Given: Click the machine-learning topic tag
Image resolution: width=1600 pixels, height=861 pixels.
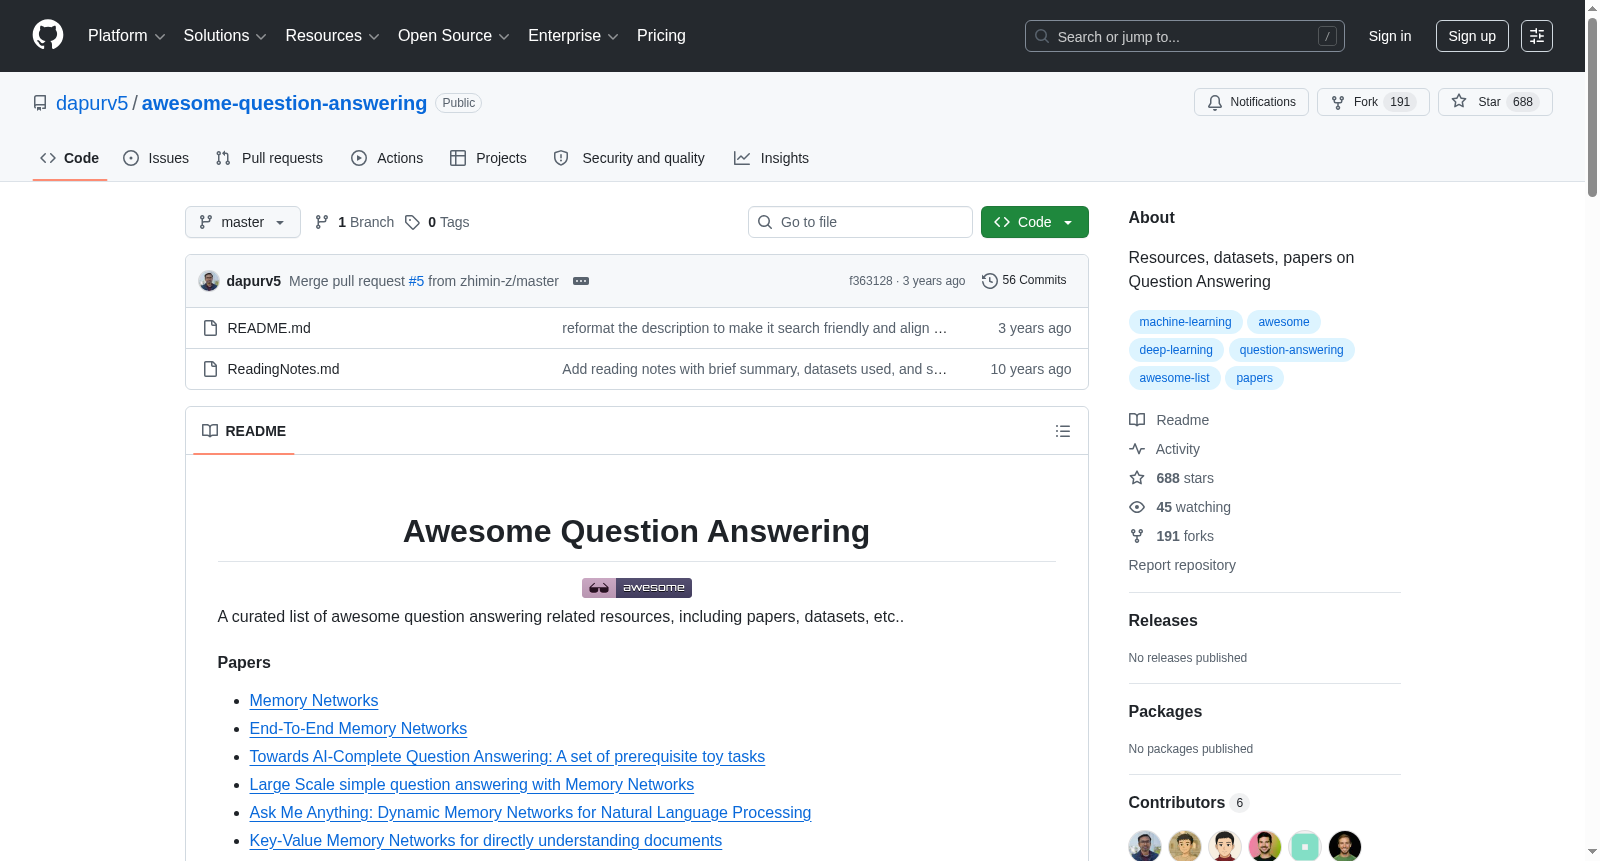Looking at the screenshot, I should click(x=1185, y=322).
